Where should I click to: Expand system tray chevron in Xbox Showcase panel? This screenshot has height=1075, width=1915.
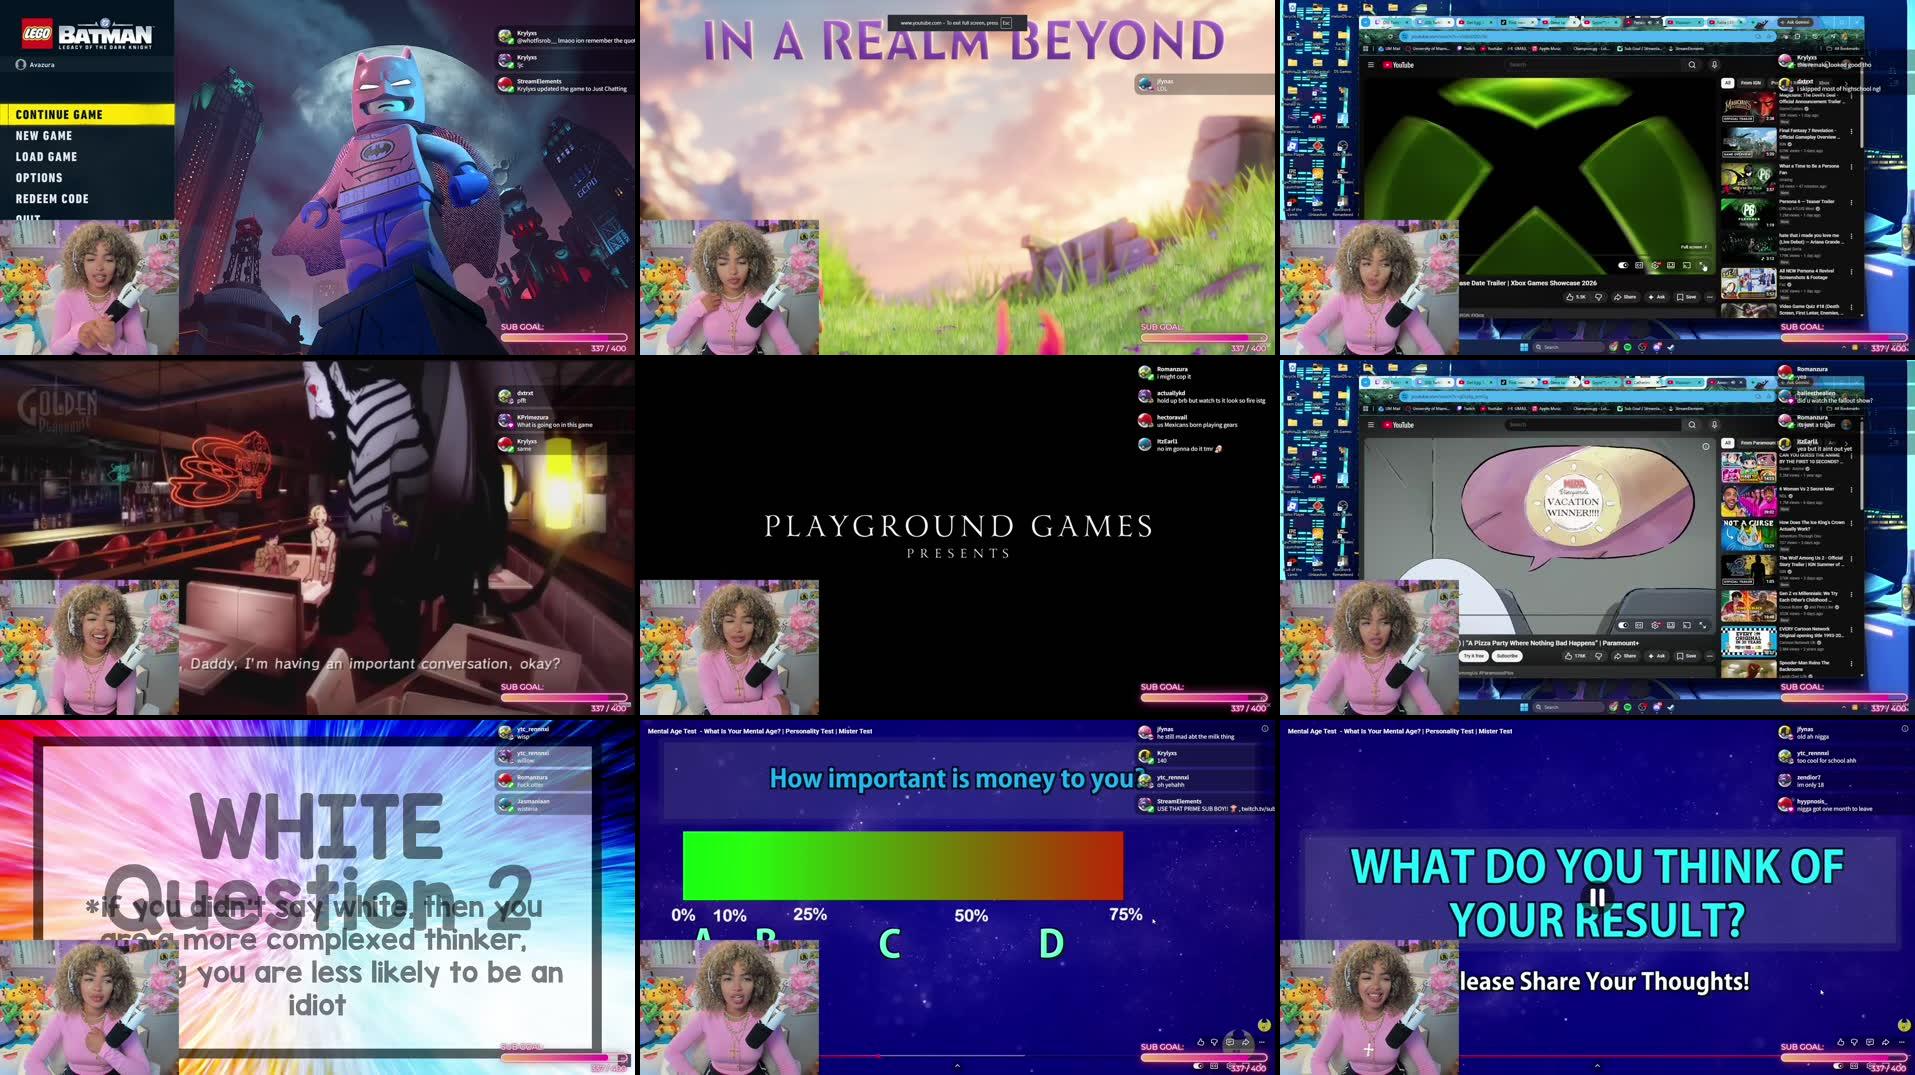1844,347
